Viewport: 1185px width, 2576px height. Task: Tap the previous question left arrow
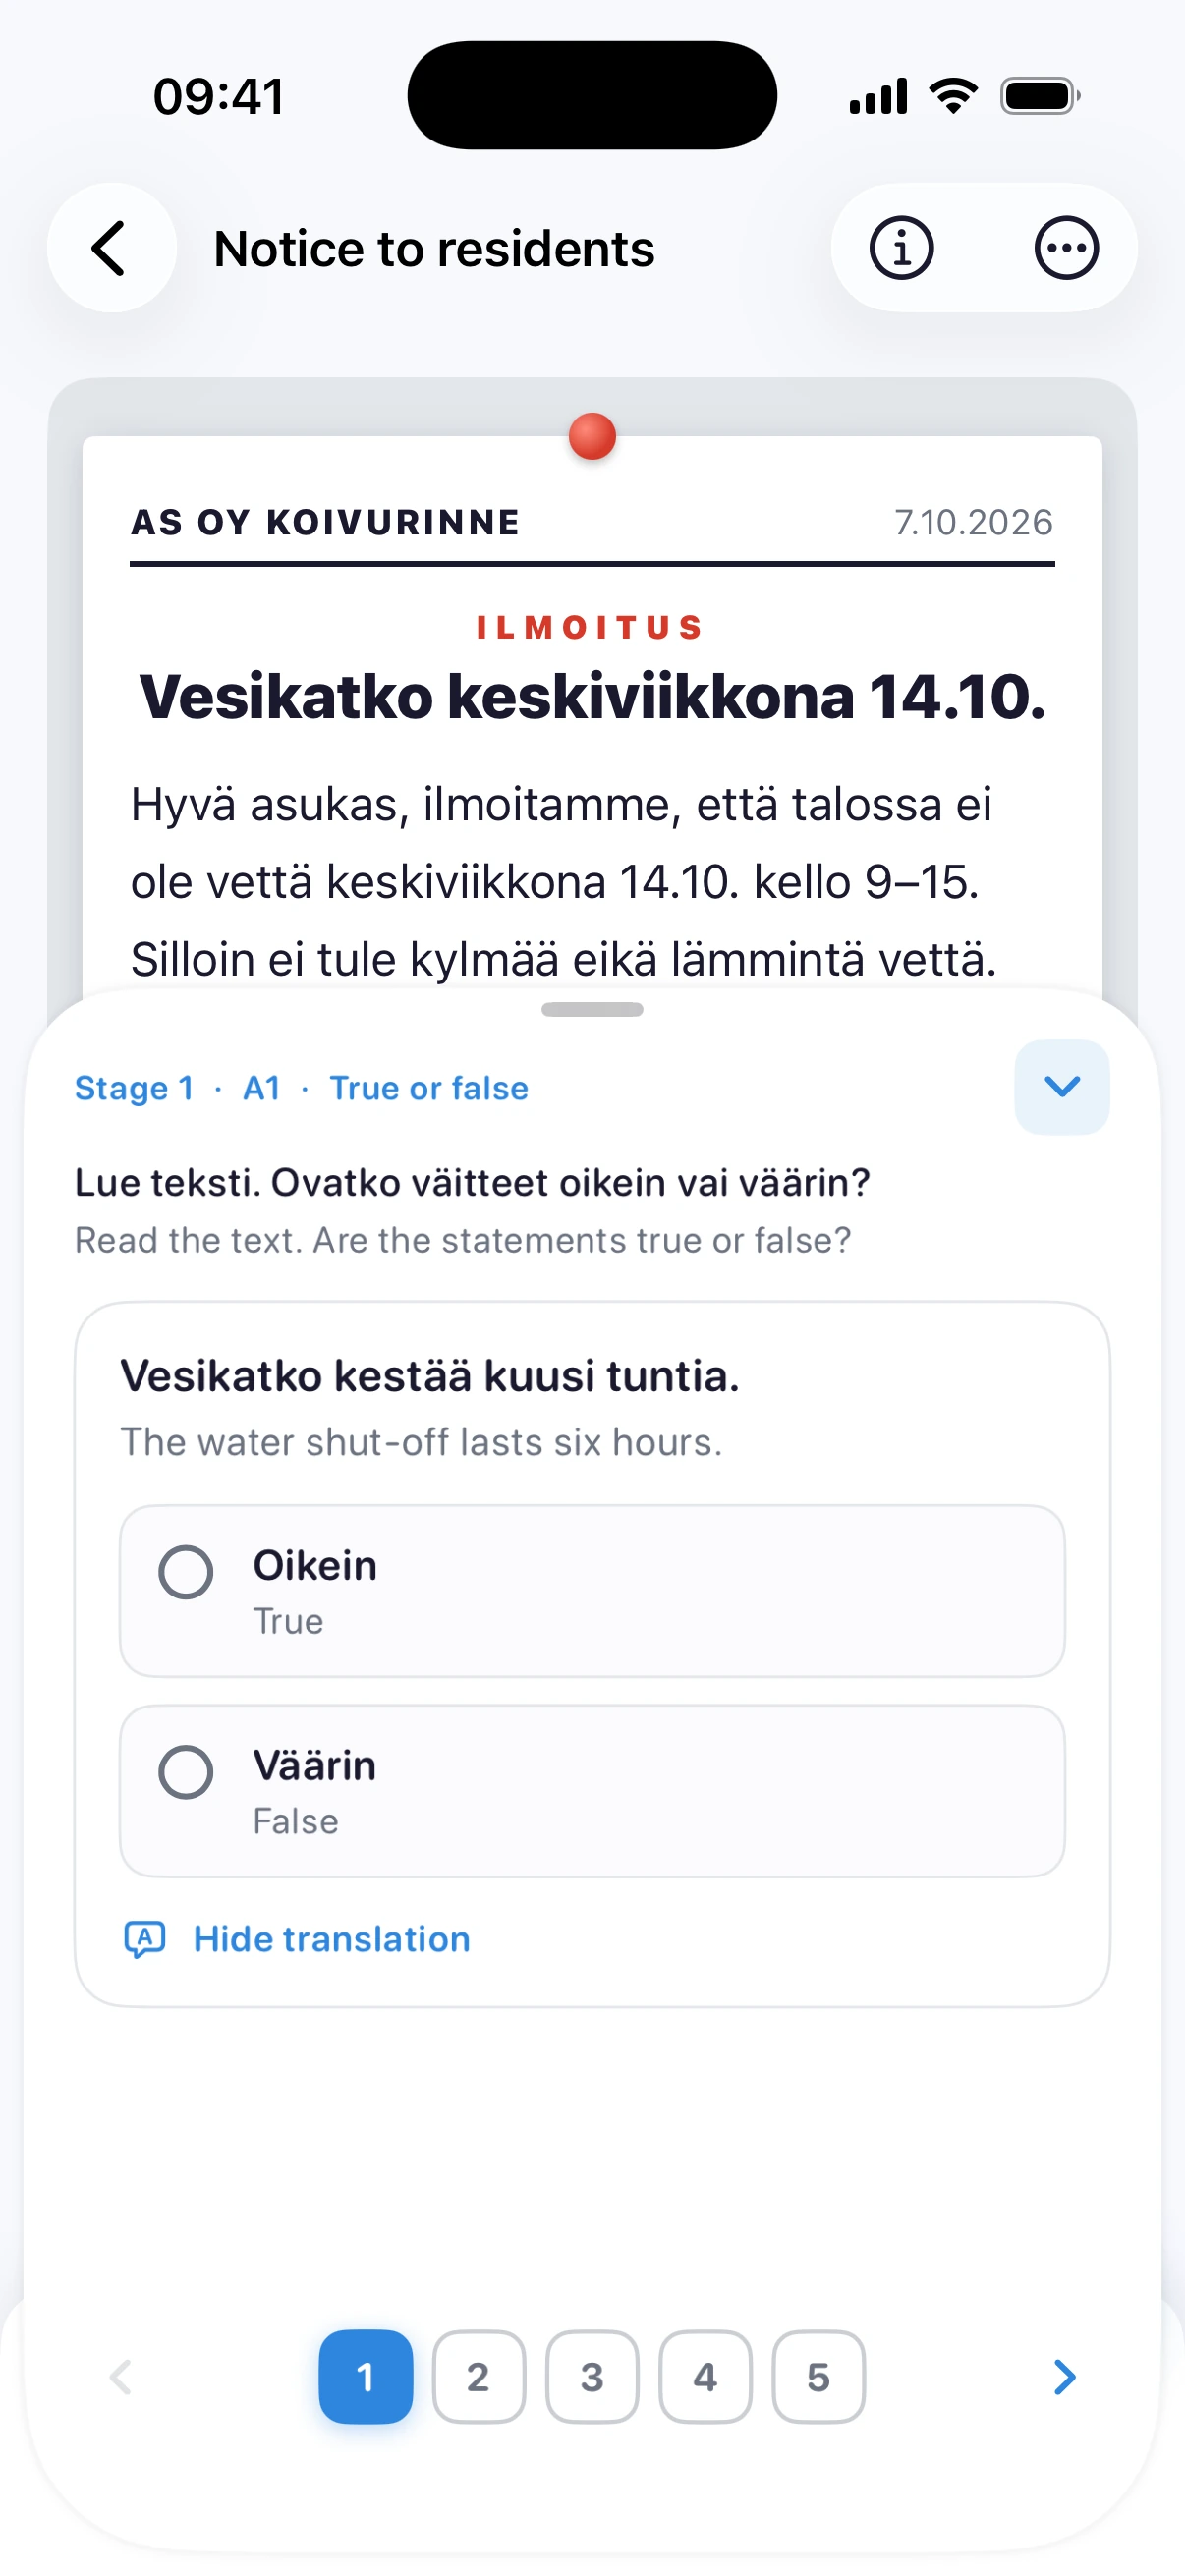tap(121, 2377)
